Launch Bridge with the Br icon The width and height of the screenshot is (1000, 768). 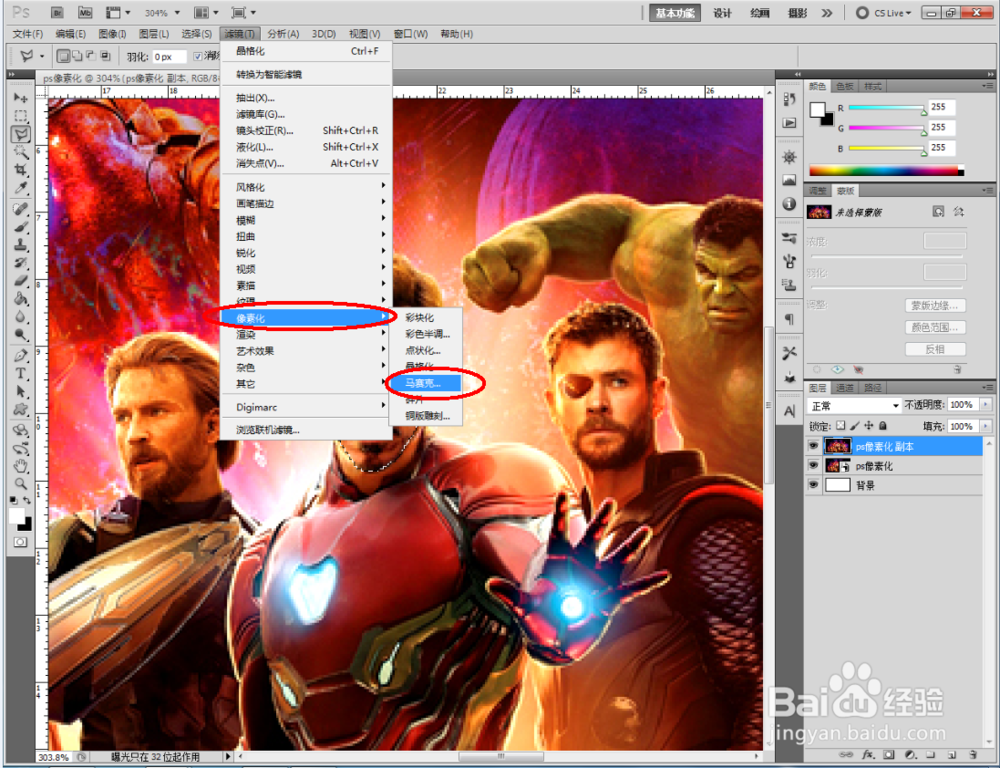pyautogui.click(x=57, y=12)
